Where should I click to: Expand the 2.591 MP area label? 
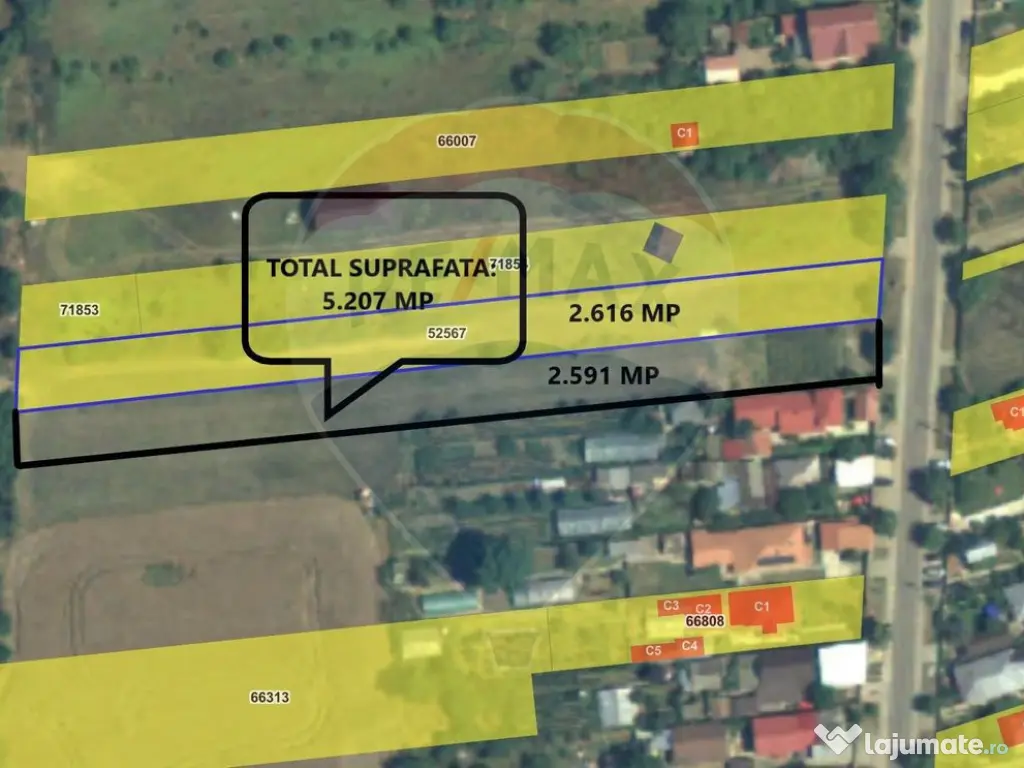click(x=602, y=377)
